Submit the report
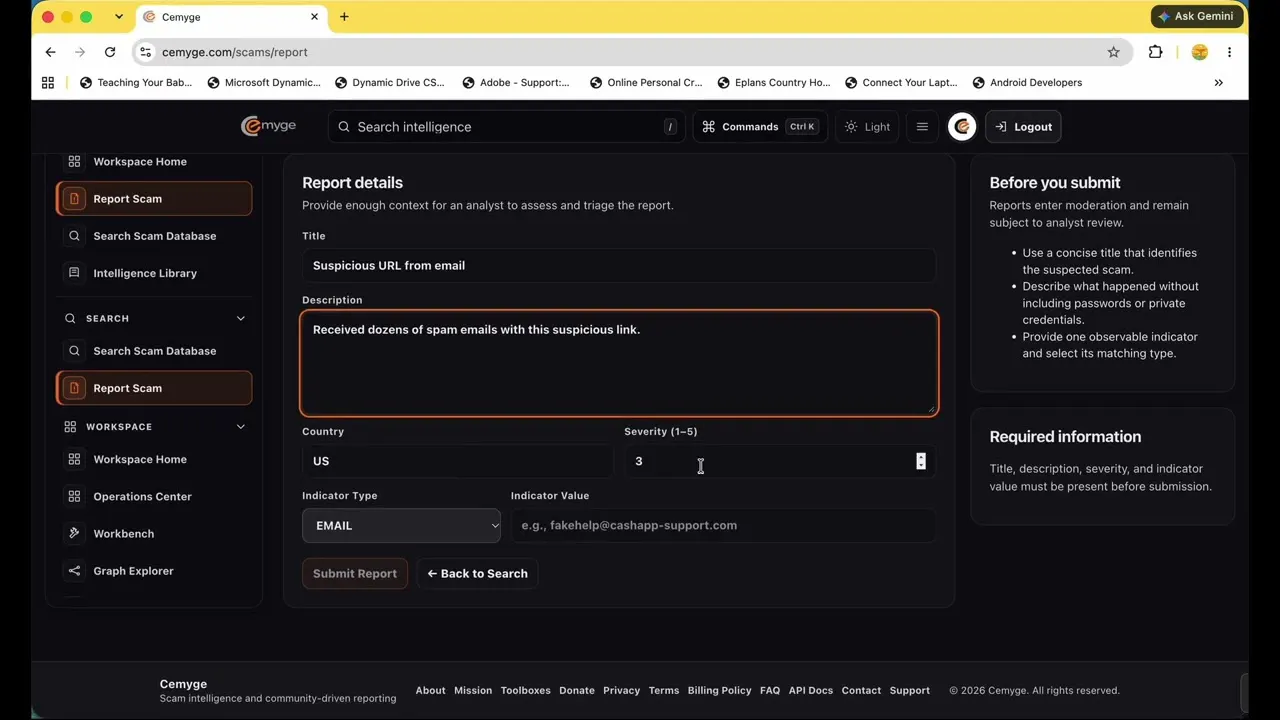 point(355,573)
